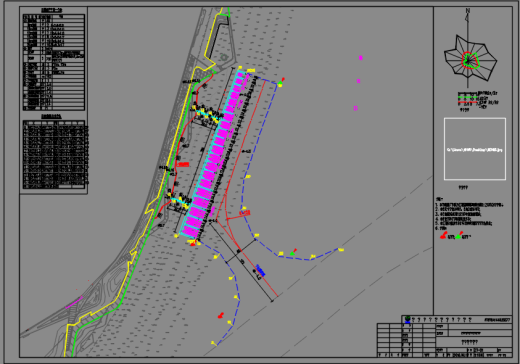
Task: Select the green pin marker on the lower dashed boundary
Action: [293, 252]
